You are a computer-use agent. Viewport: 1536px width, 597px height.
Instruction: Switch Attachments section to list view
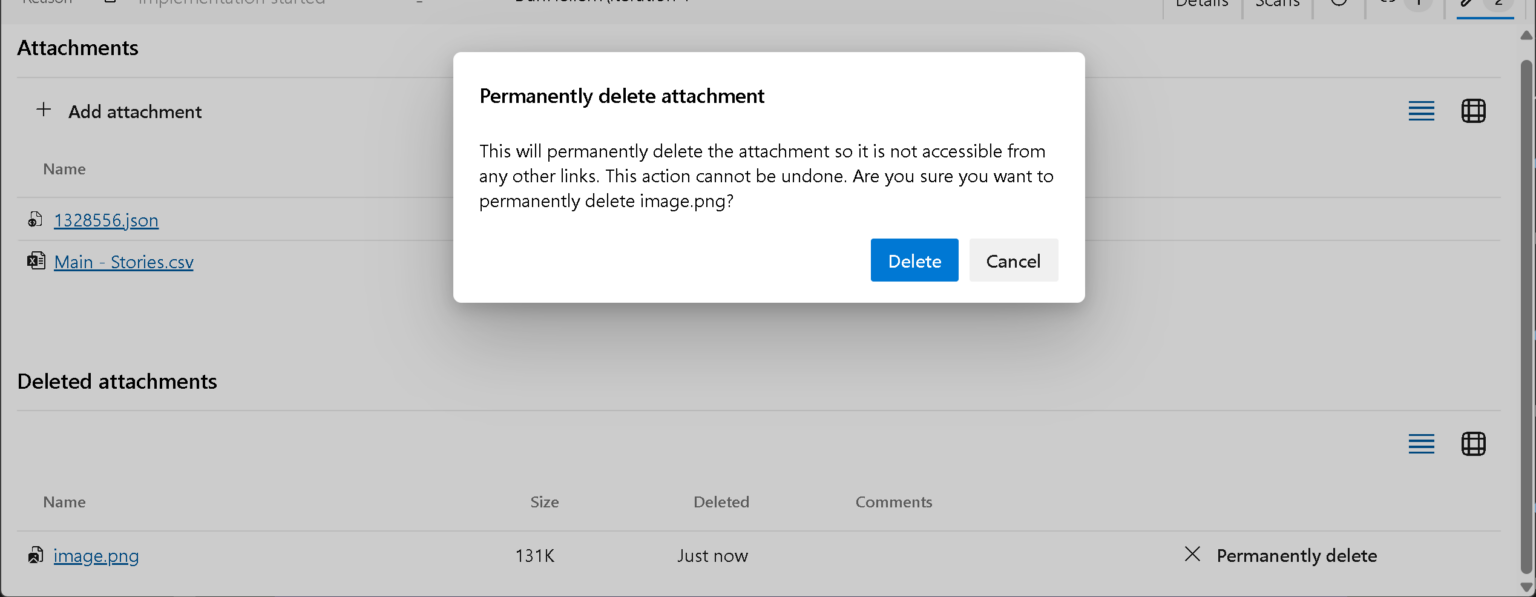pos(1421,111)
